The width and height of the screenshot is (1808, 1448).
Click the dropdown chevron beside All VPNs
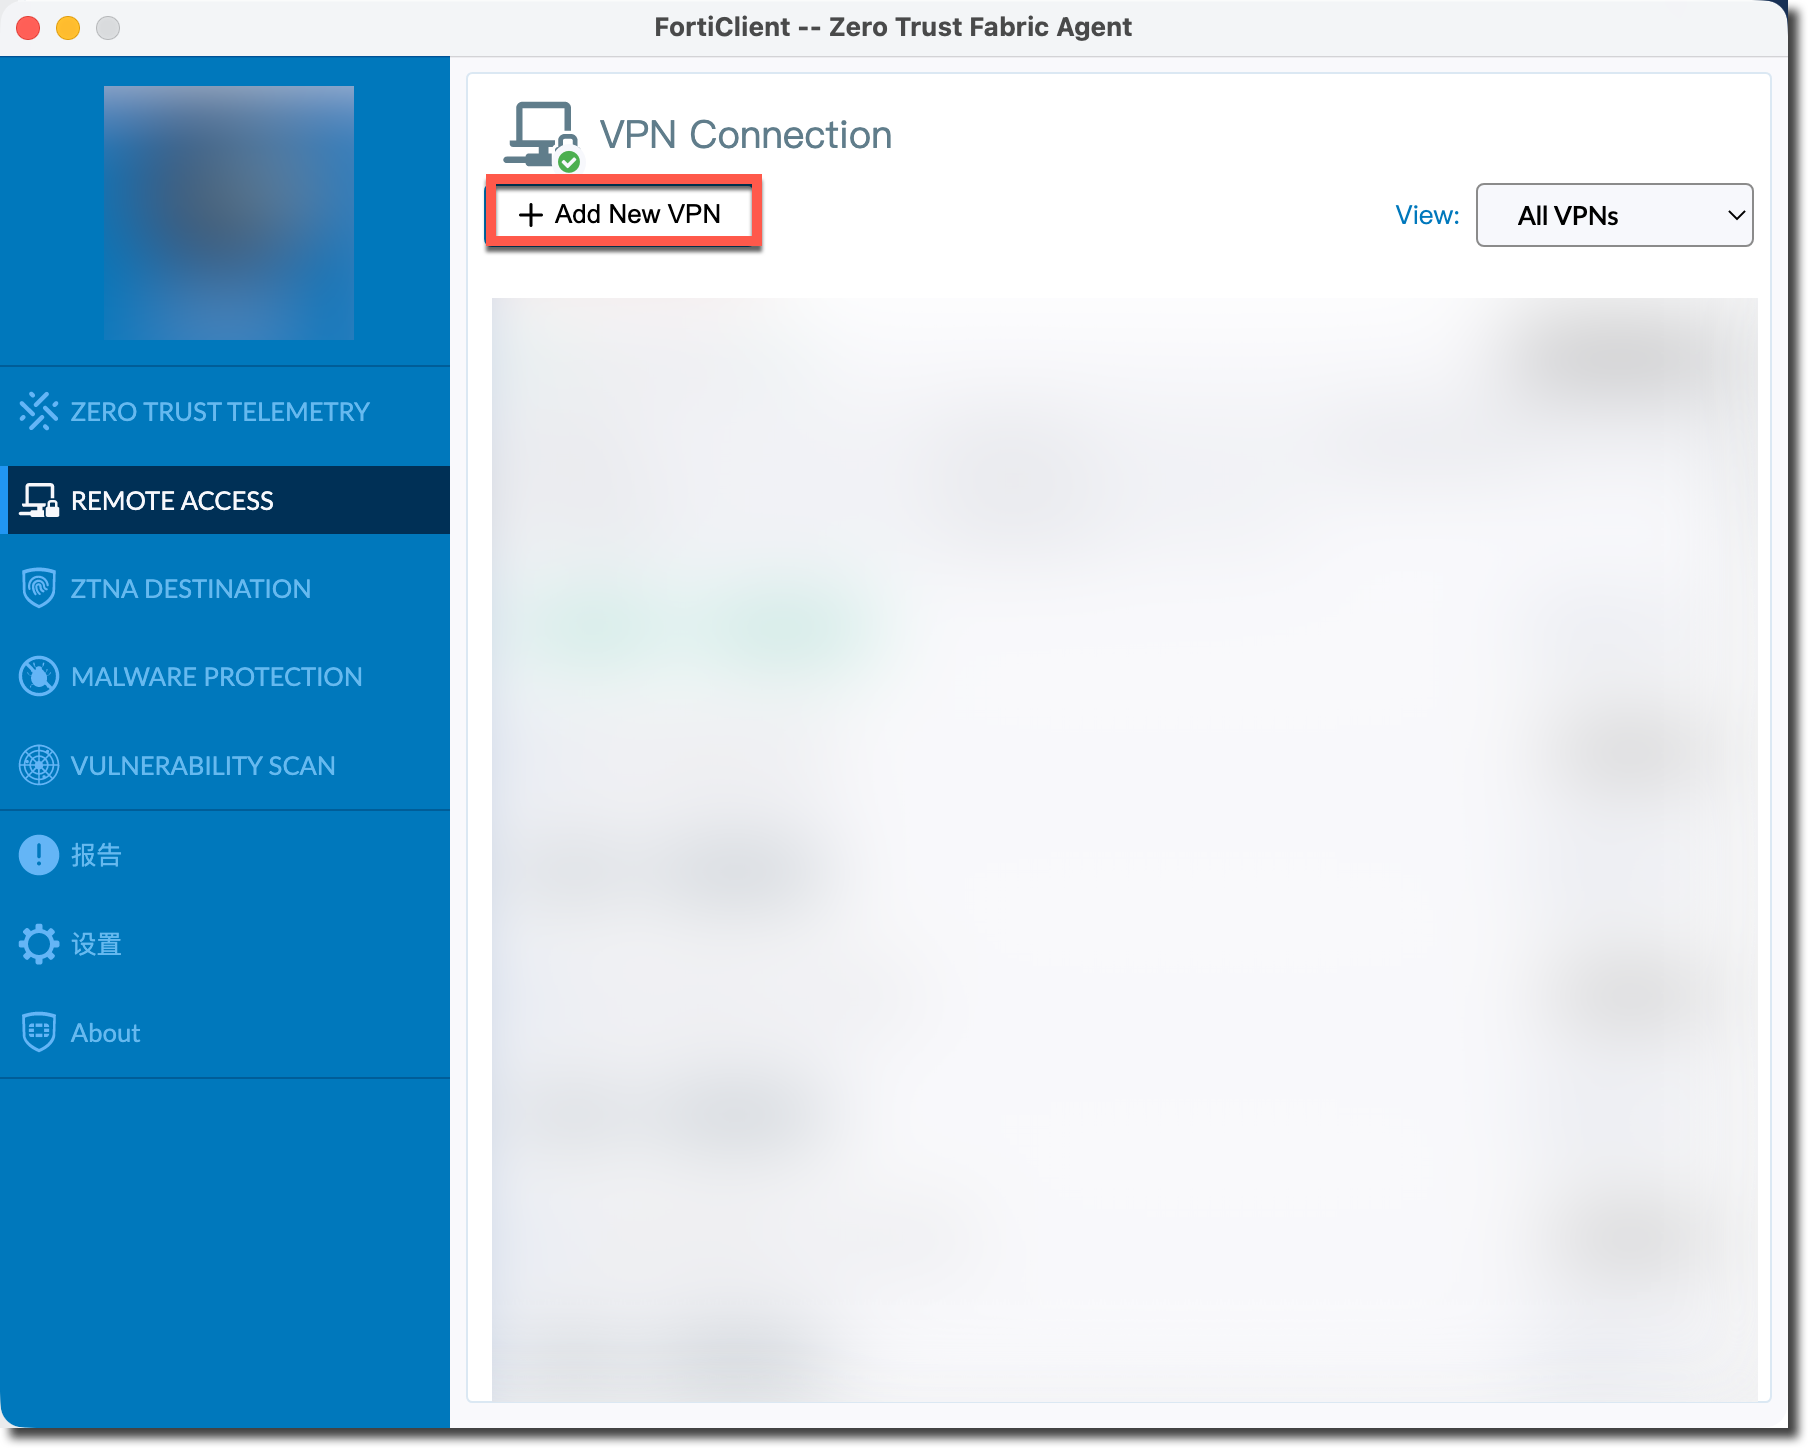tap(1736, 215)
